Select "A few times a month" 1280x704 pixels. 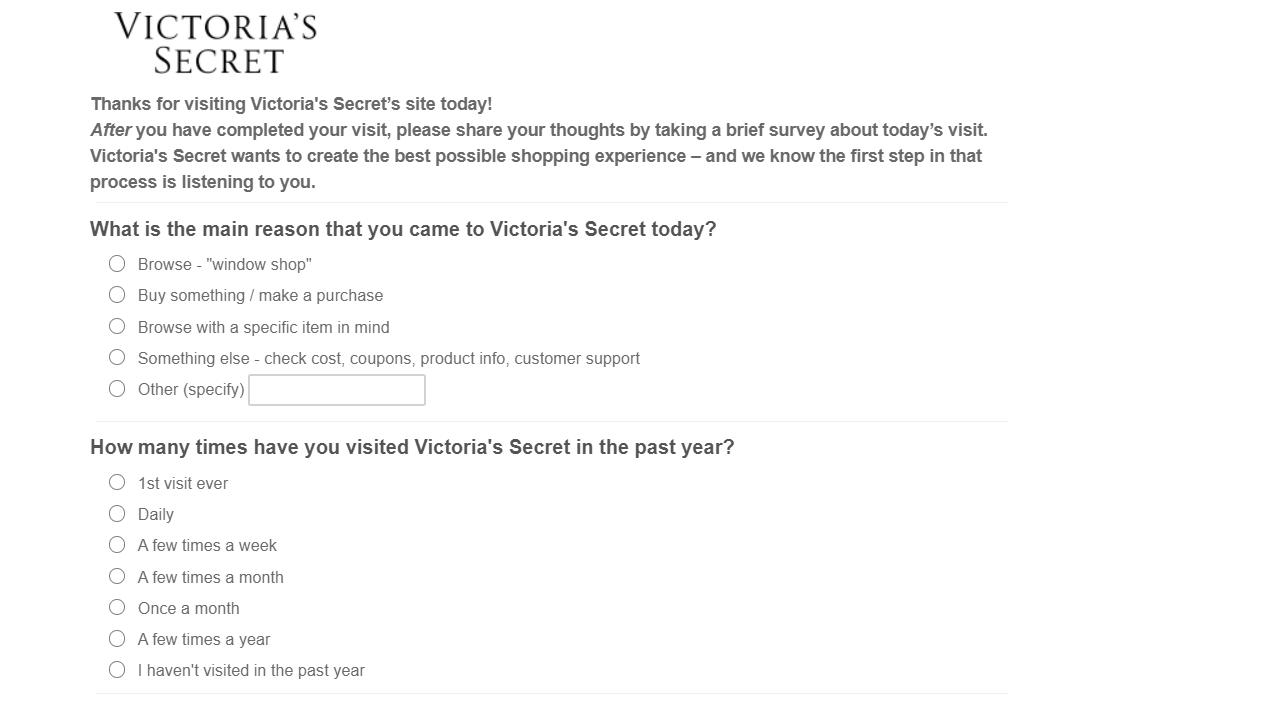point(117,576)
